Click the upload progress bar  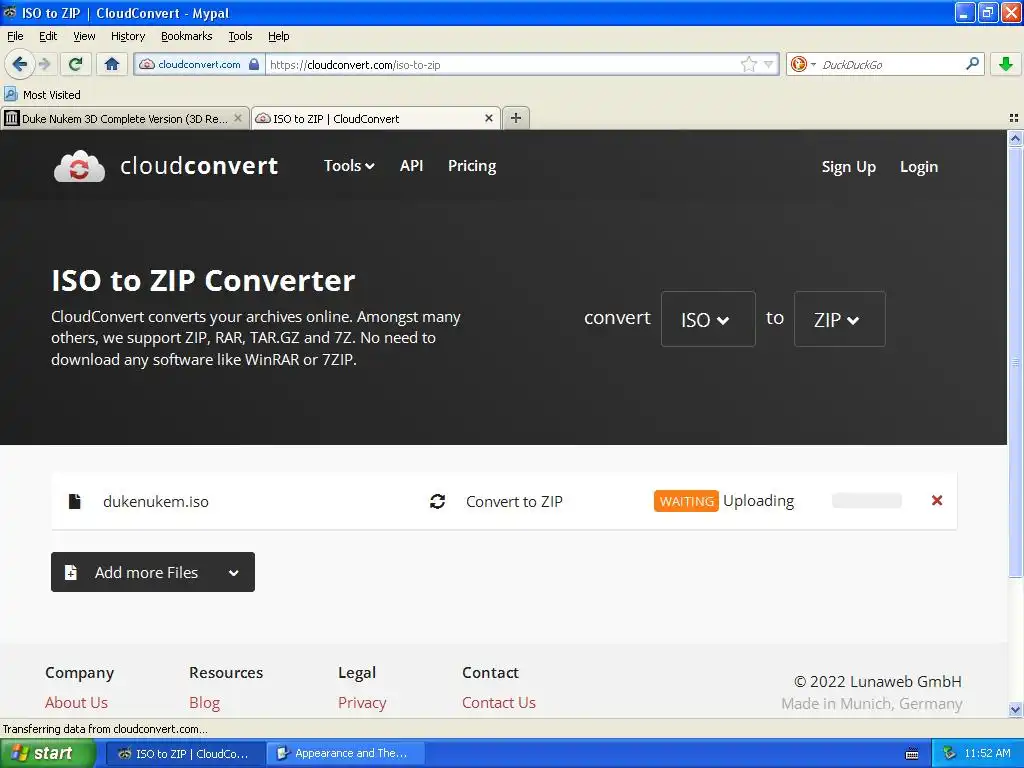(867, 500)
